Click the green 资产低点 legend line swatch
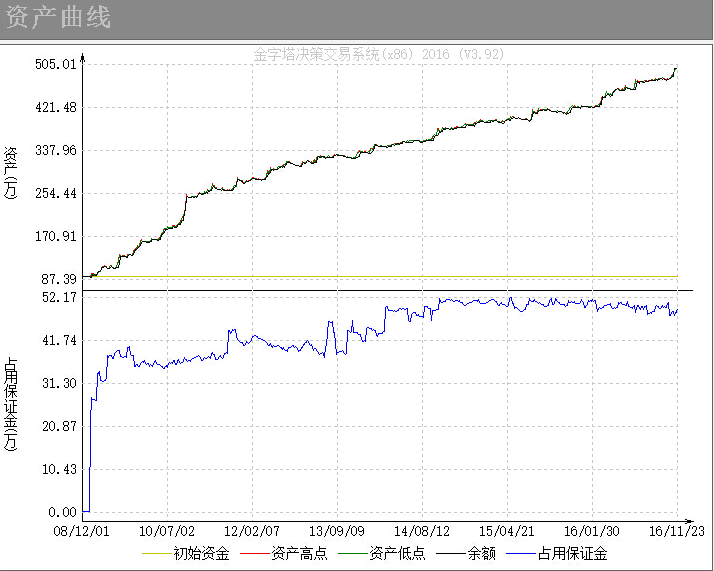The width and height of the screenshot is (714, 571). pyautogui.click(x=352, y=554)
